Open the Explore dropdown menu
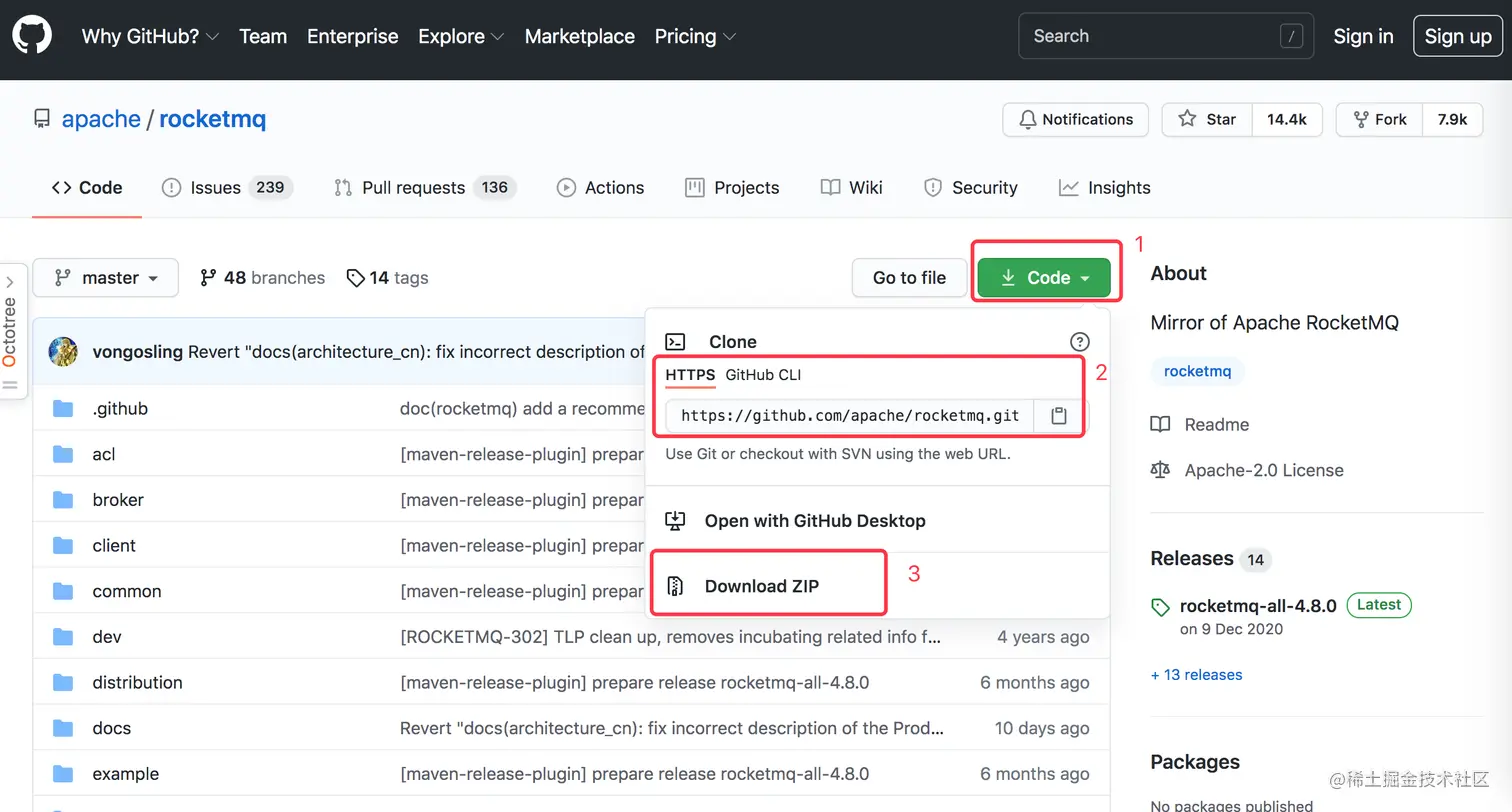The height and width of the screenshot is (812, 1512). (460, 36)
